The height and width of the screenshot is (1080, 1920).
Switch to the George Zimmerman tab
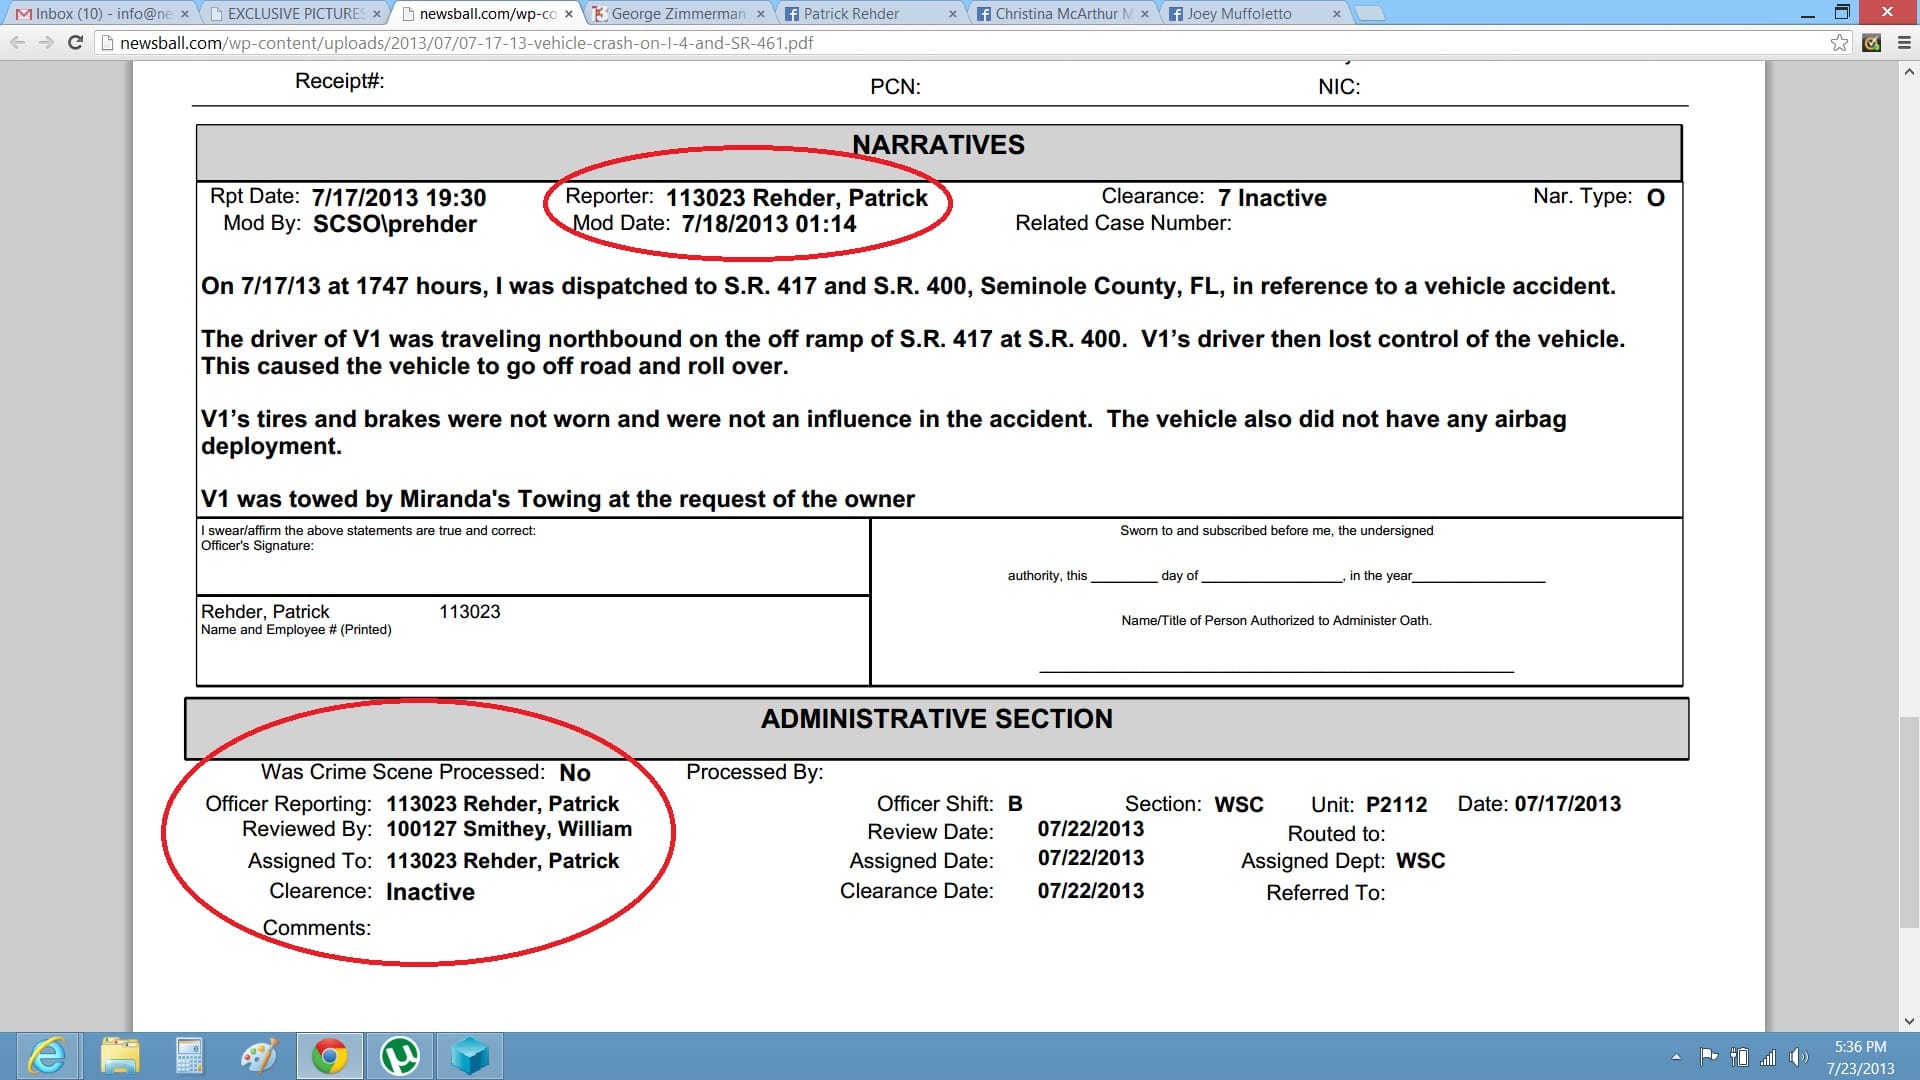click(x=678, y=14)
